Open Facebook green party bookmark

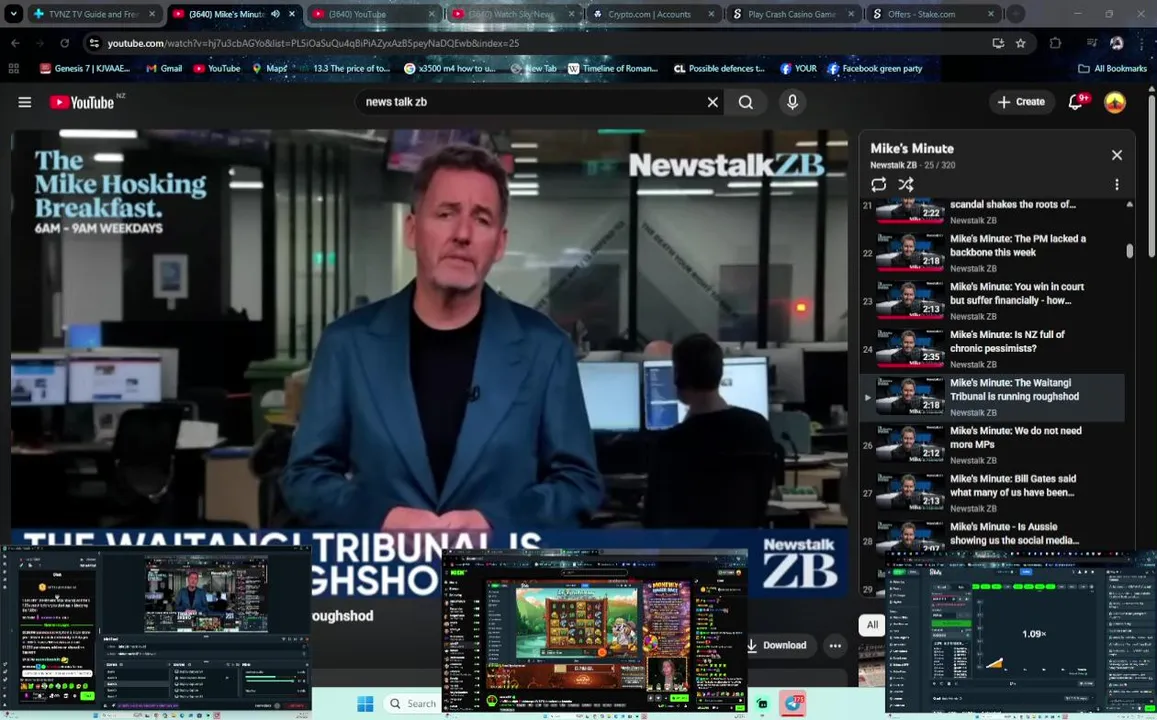pyautogui.click(x=874, y=69)
